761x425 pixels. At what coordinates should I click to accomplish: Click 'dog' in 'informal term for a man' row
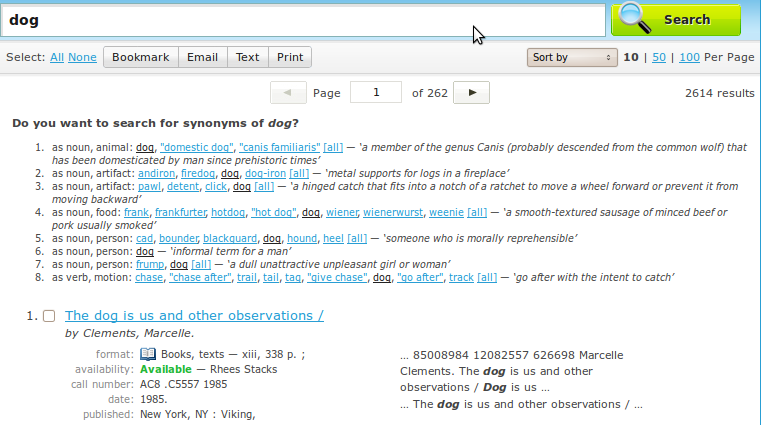tap(145, 251)
